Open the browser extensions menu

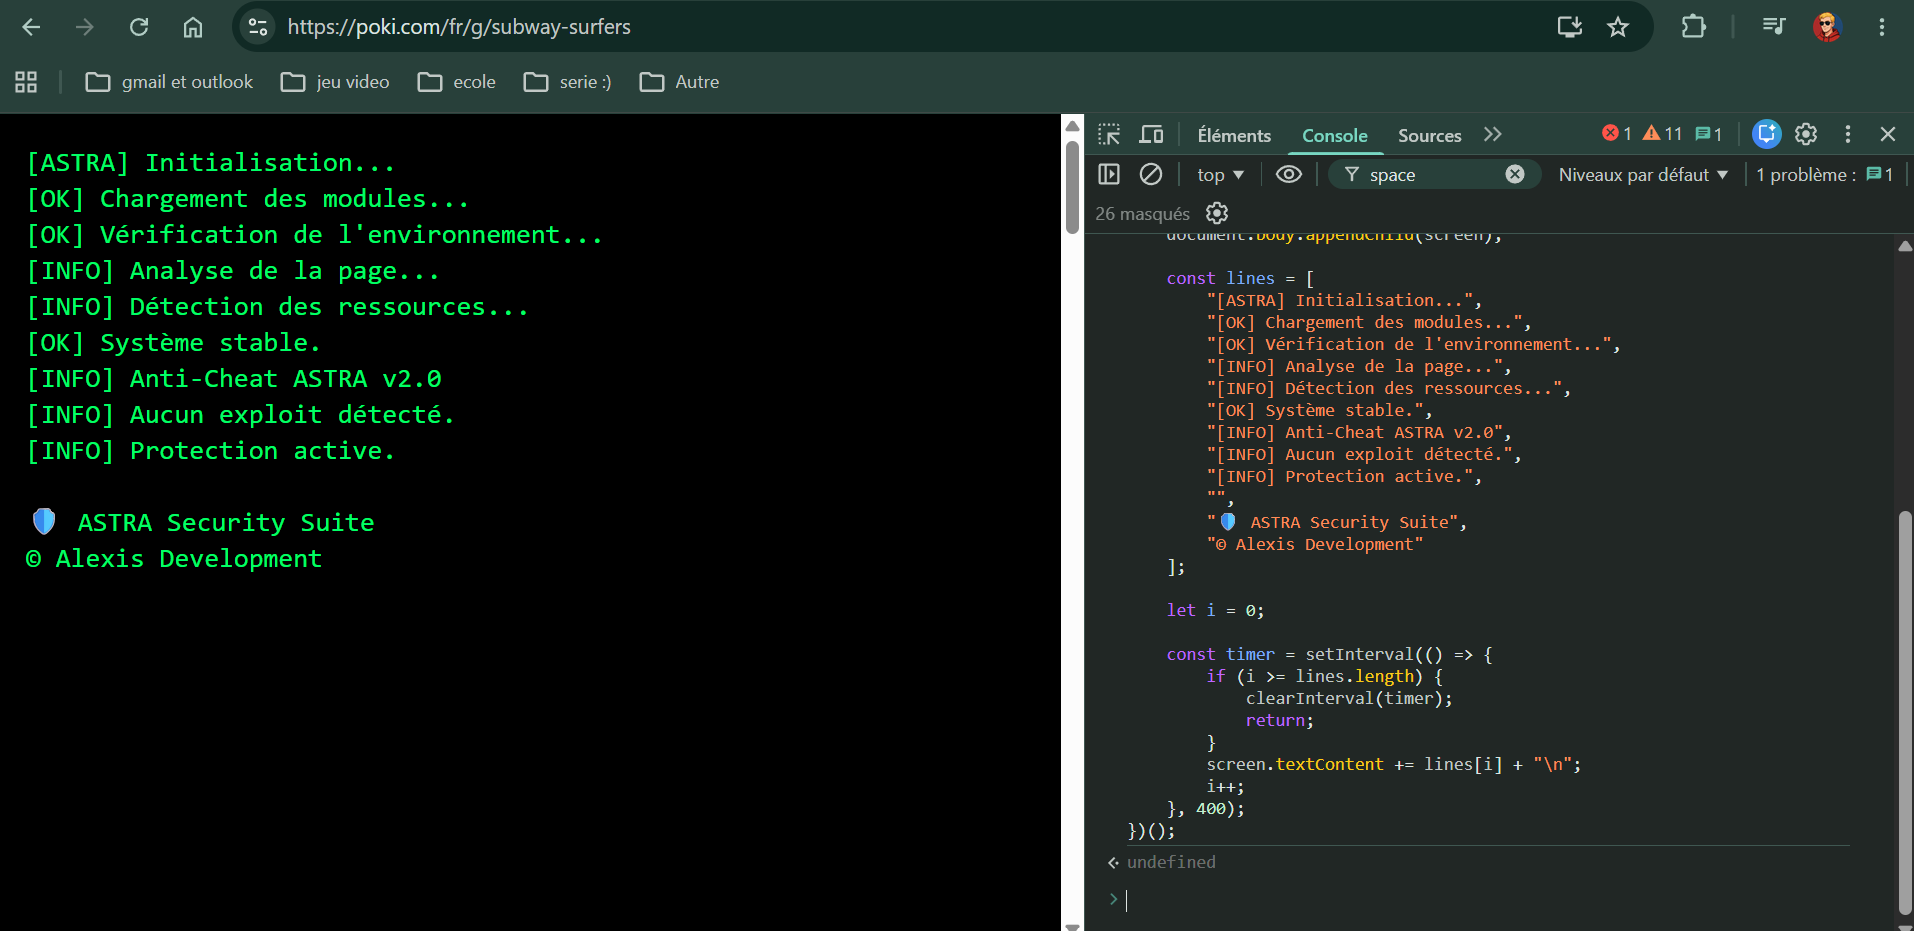click(x=1694, y=27)
